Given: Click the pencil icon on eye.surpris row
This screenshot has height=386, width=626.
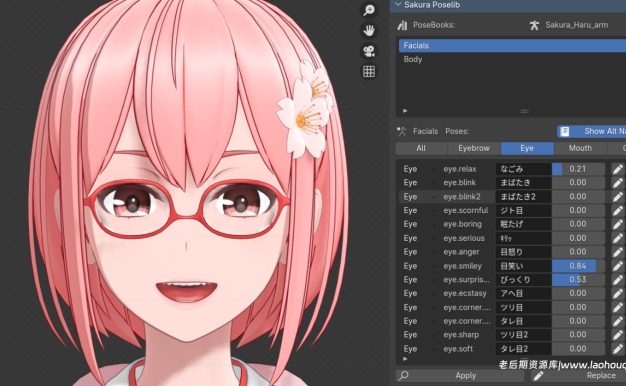Looking at the screenshot, I should click(x=618, y=280).
